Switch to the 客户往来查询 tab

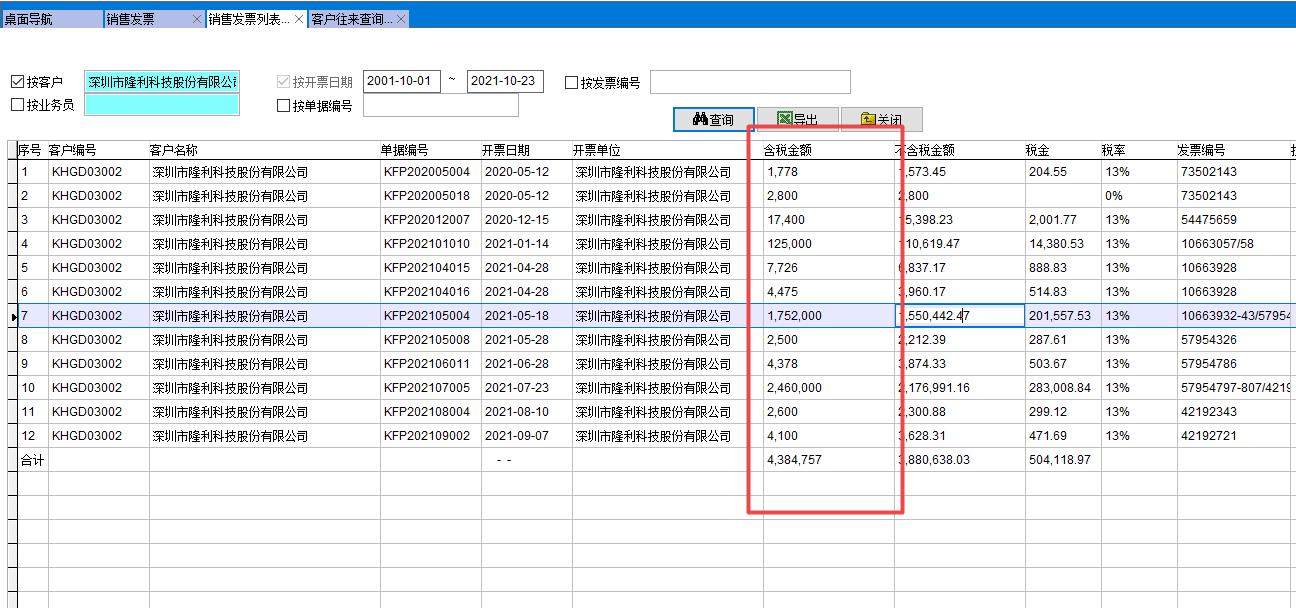click(351, 19)
